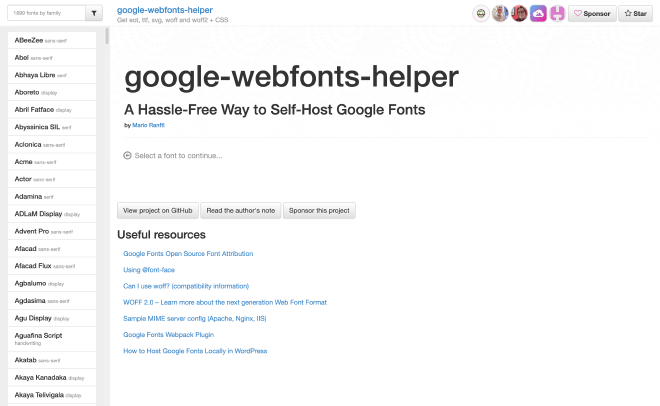Click the google-webfonts-helper header title link

(x=172, y=9)
